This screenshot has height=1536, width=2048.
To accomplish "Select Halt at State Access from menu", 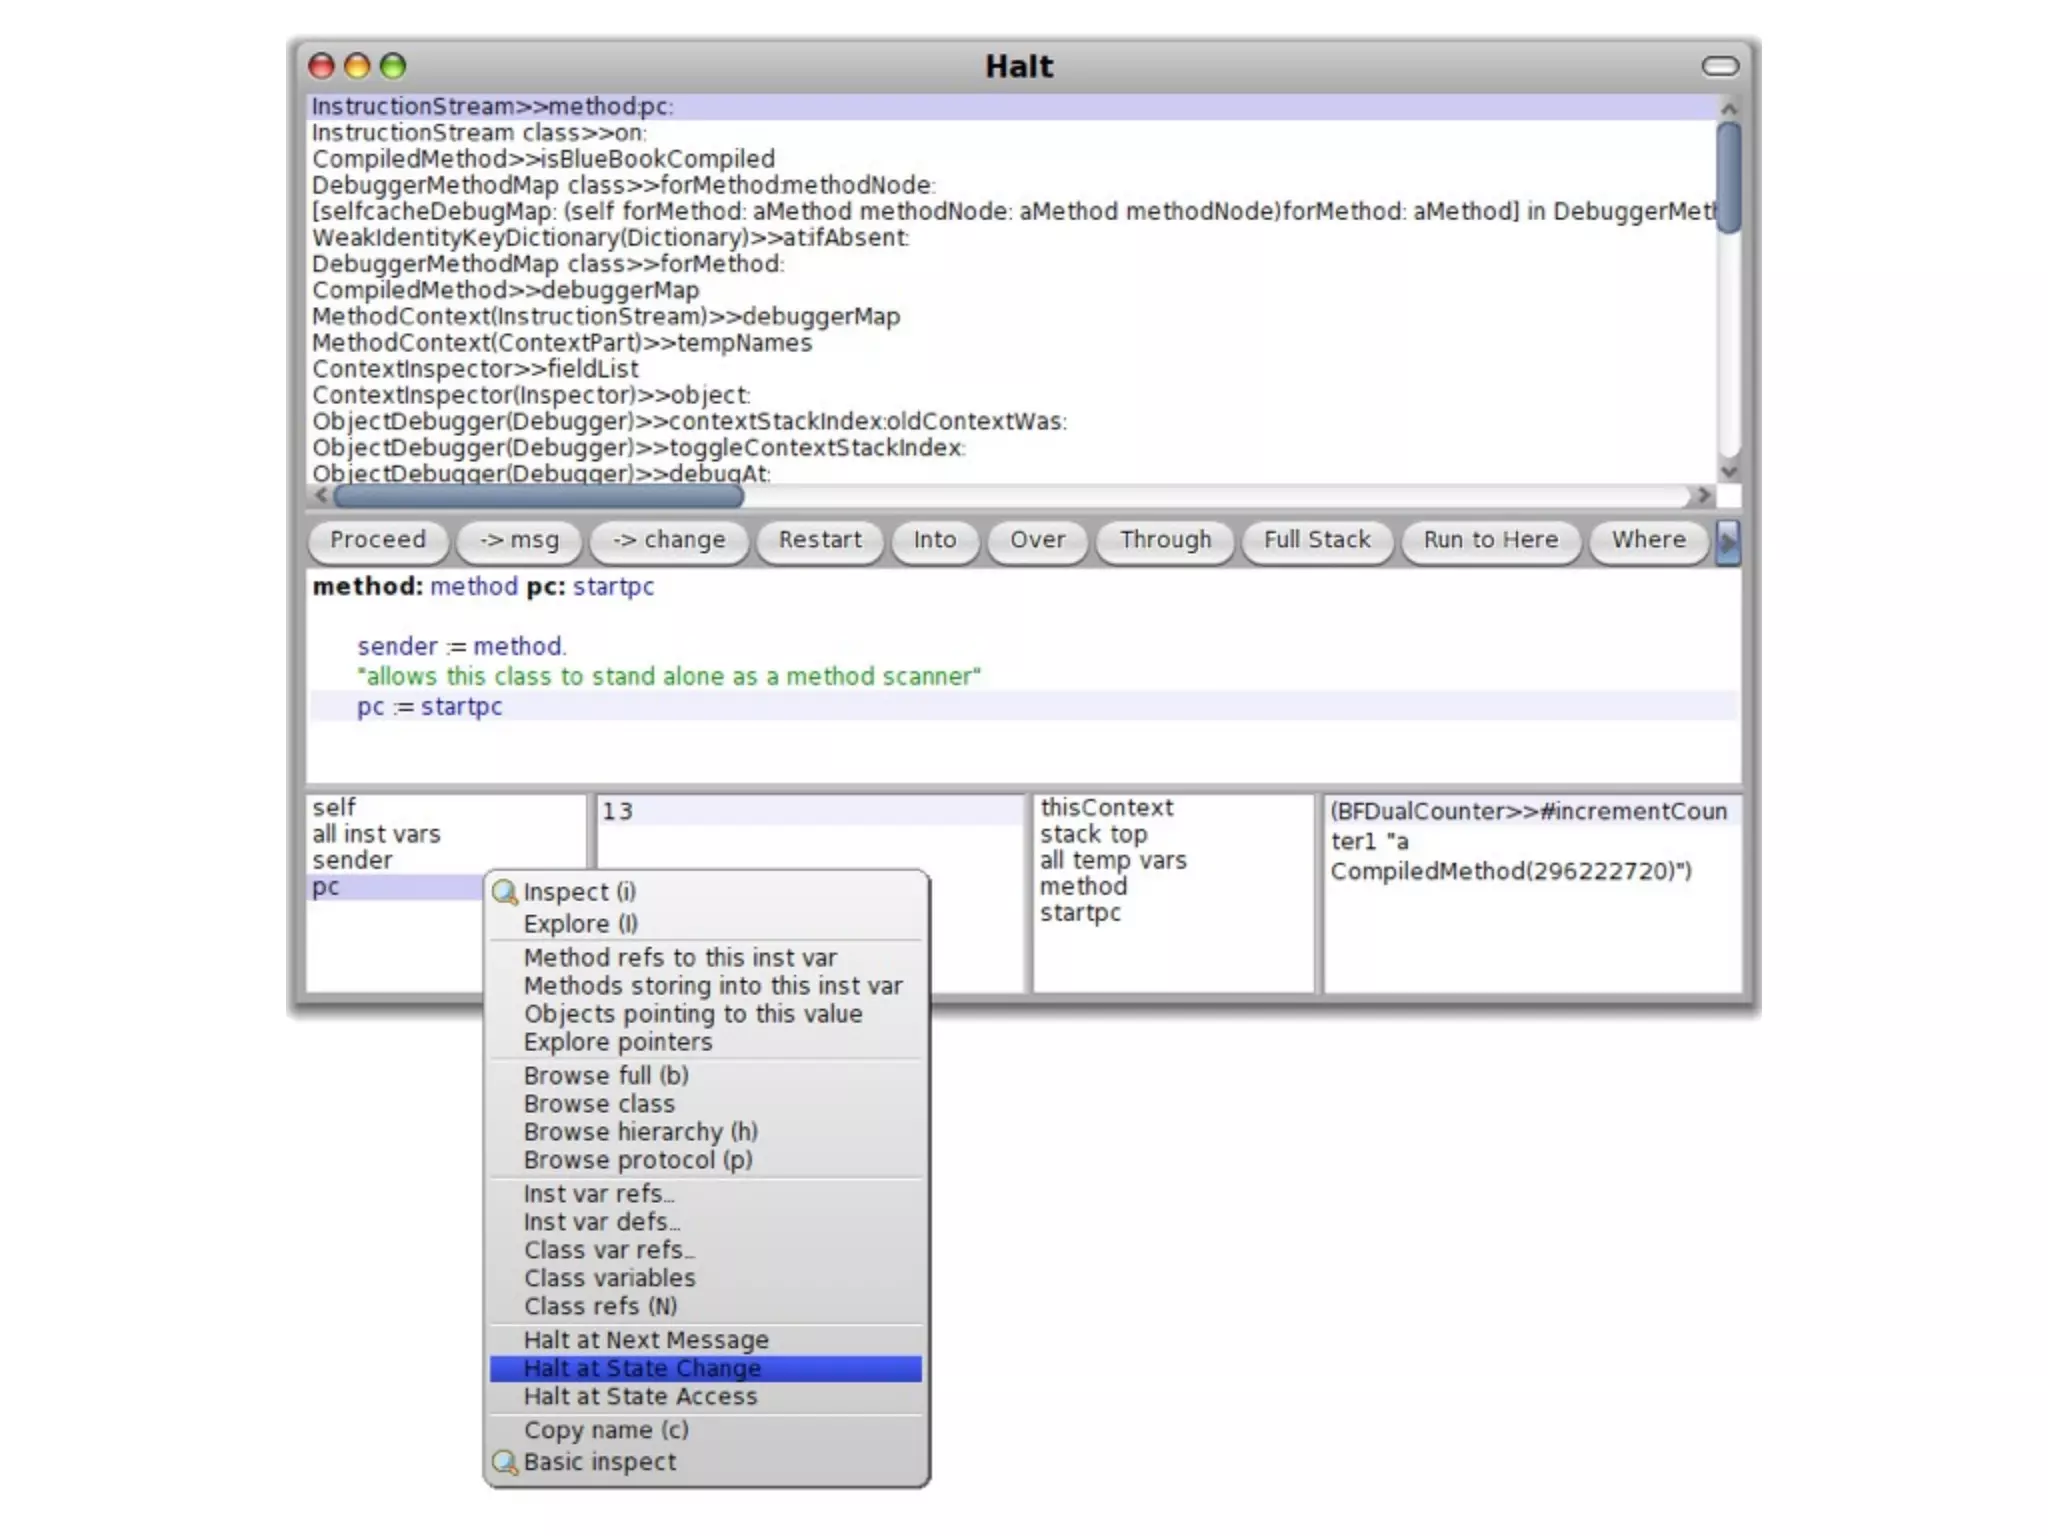I will click(x=640, y=1396).
